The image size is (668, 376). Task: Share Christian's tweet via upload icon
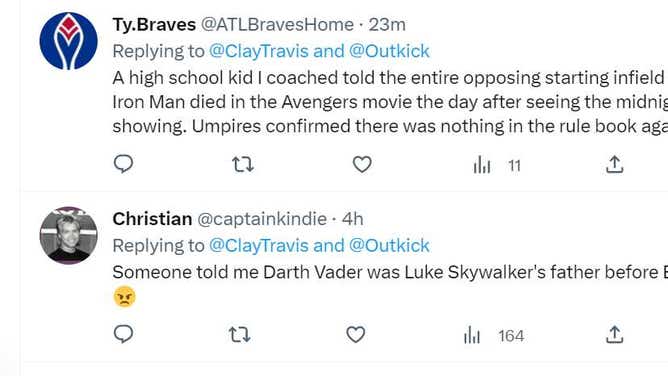tap(614, 335)
